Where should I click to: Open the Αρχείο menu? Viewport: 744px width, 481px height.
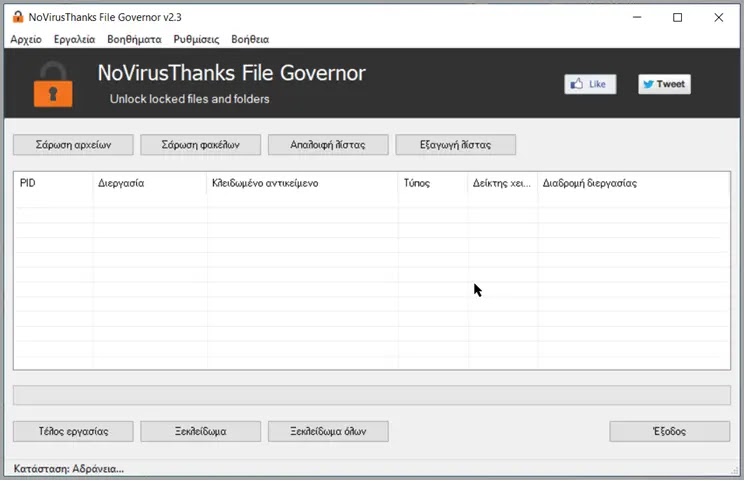(x=26, y=39)
